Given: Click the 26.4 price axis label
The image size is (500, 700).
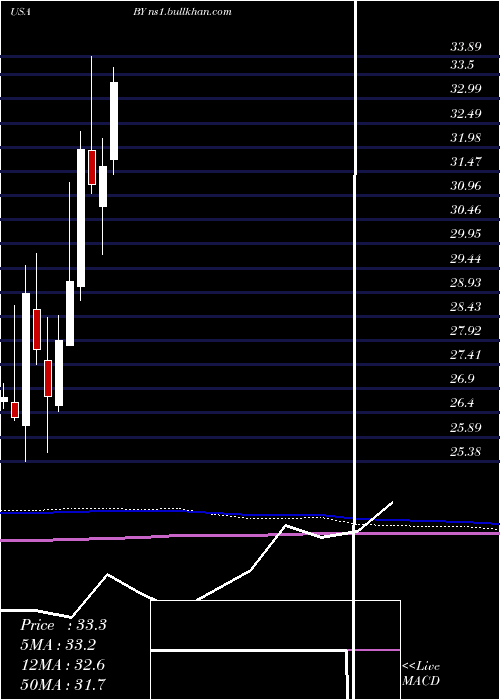Looking at the screenshot, I should pos(462,403).
